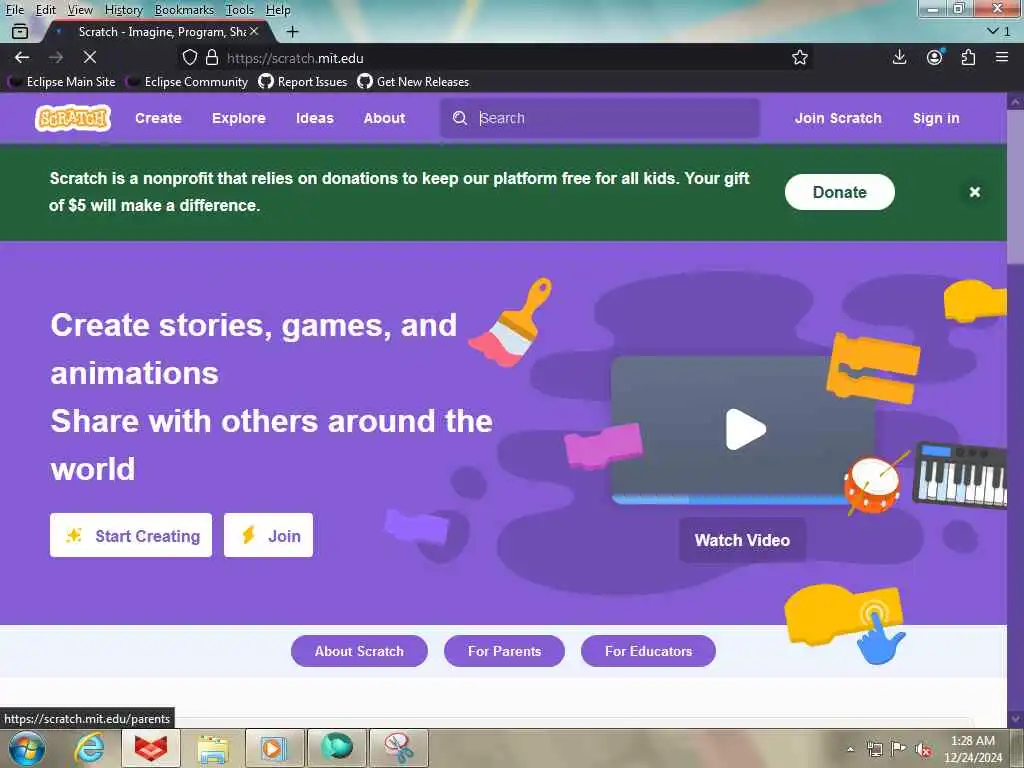This screenshot has width=1024, height=768.
Task: Open the Firefox View icon beside the tab
Action: coord(20,31)
